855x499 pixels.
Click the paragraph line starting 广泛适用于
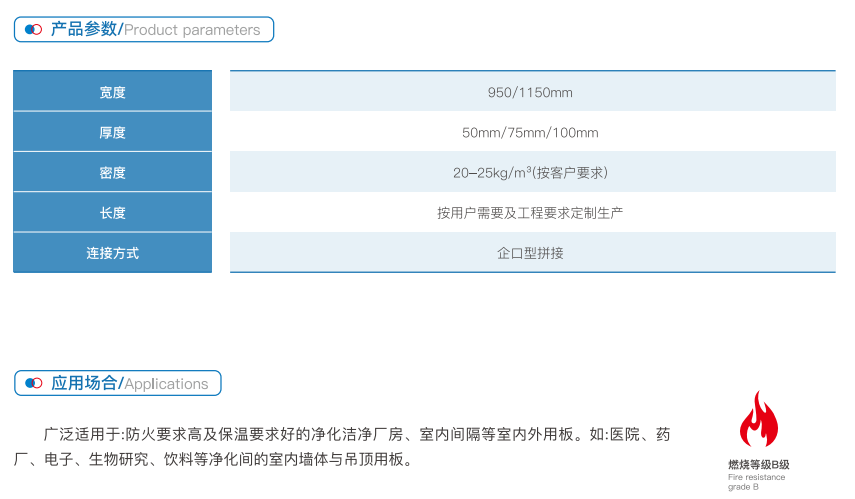[357, 434]
